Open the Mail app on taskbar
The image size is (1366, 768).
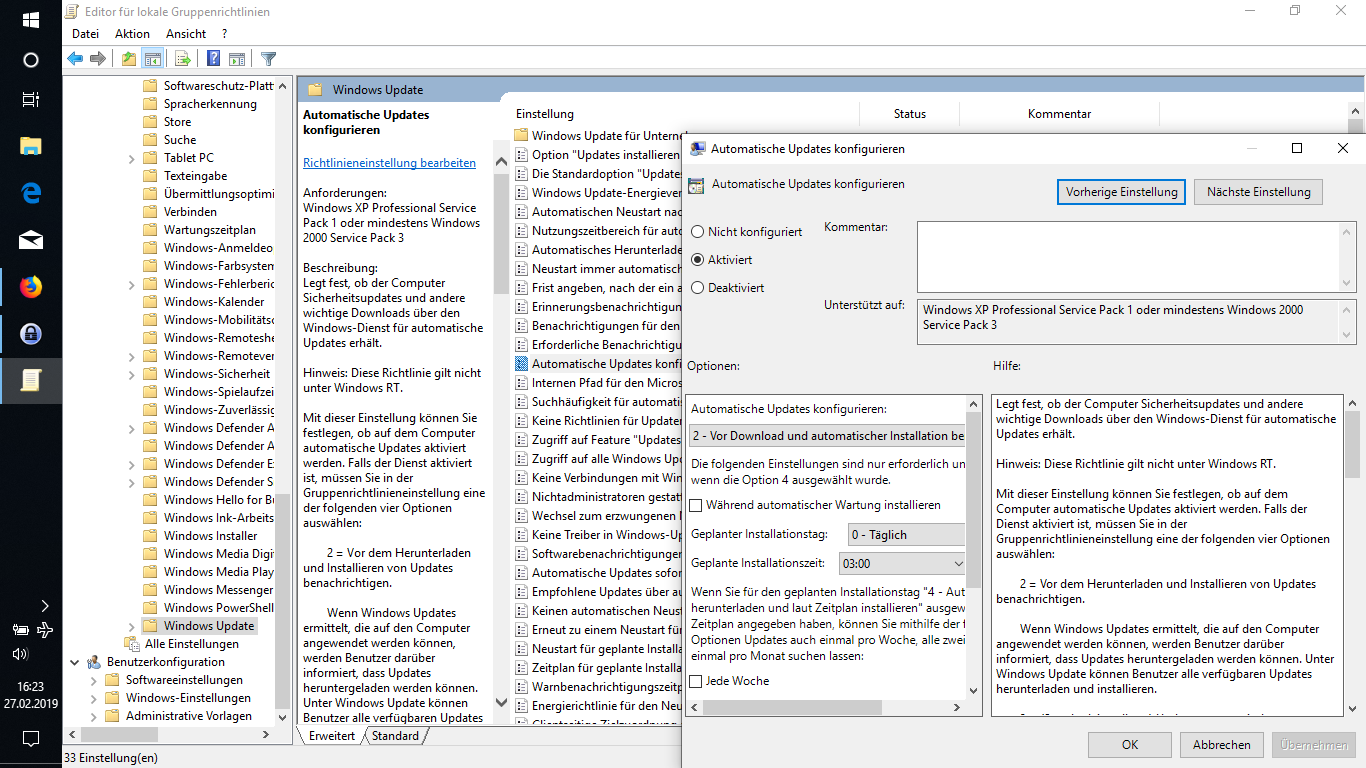[30, 240]
